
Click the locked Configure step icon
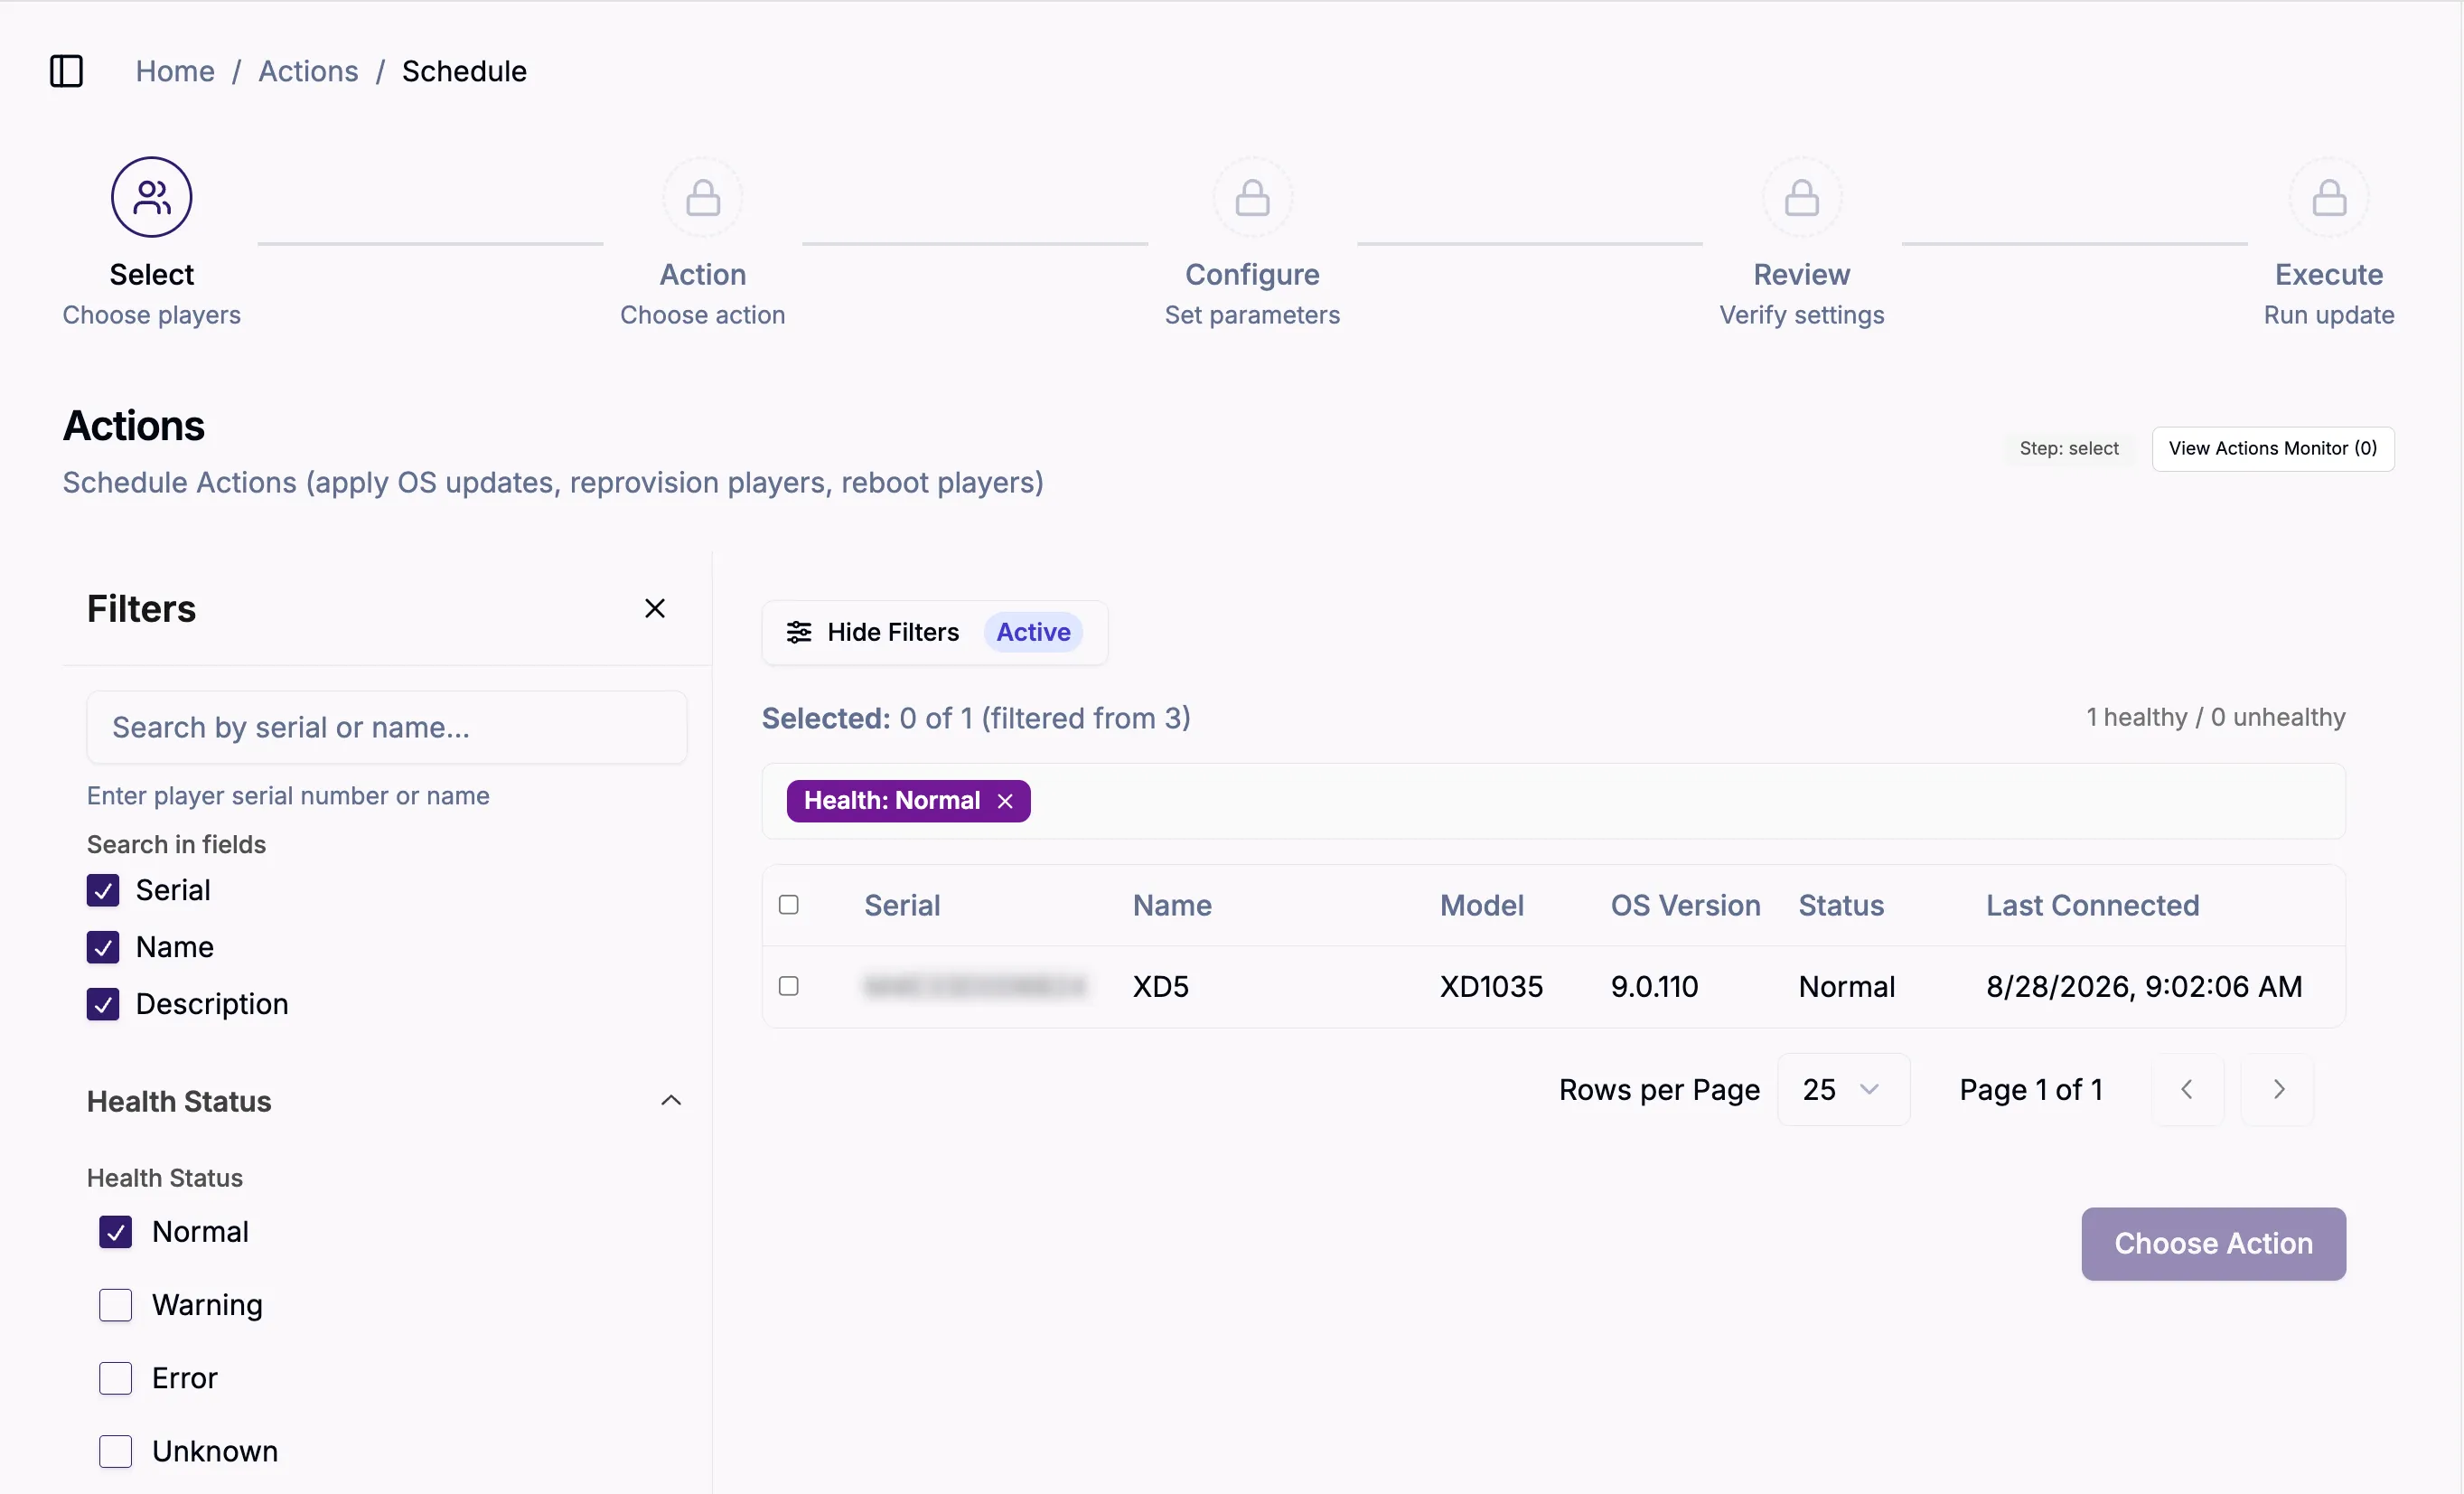(1252, 197)
